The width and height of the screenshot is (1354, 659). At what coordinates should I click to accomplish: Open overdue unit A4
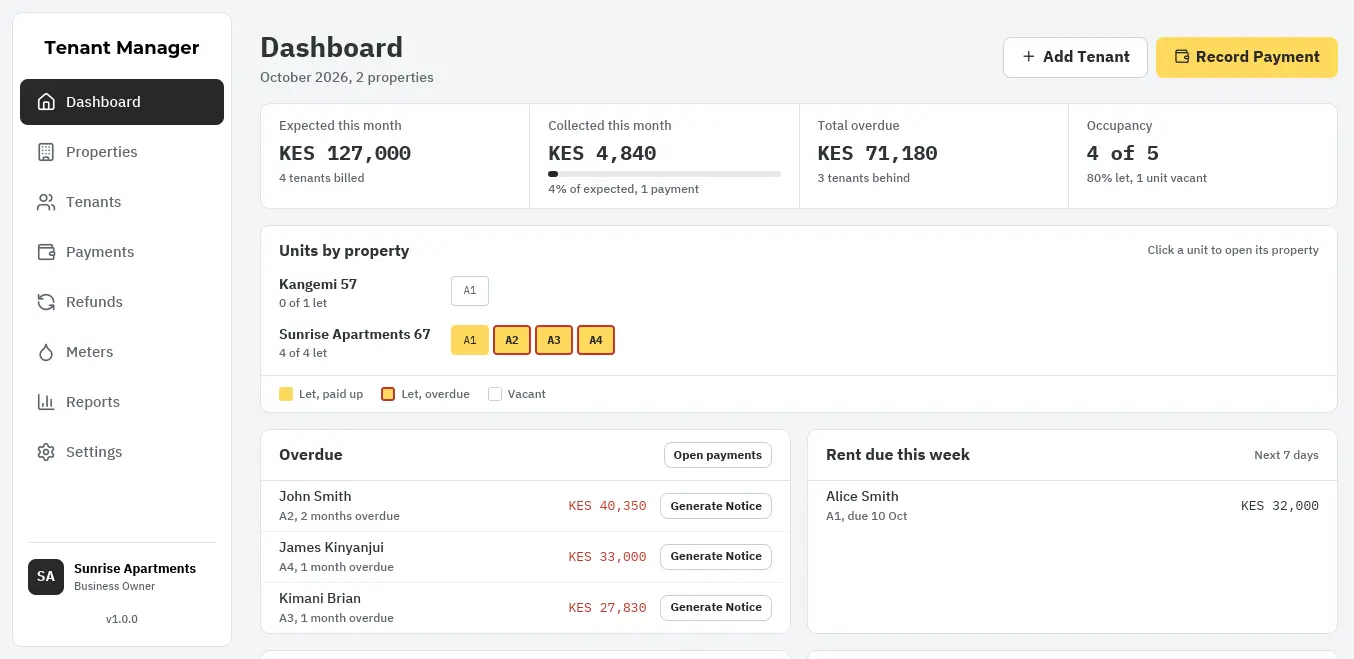tap(596, 340)
